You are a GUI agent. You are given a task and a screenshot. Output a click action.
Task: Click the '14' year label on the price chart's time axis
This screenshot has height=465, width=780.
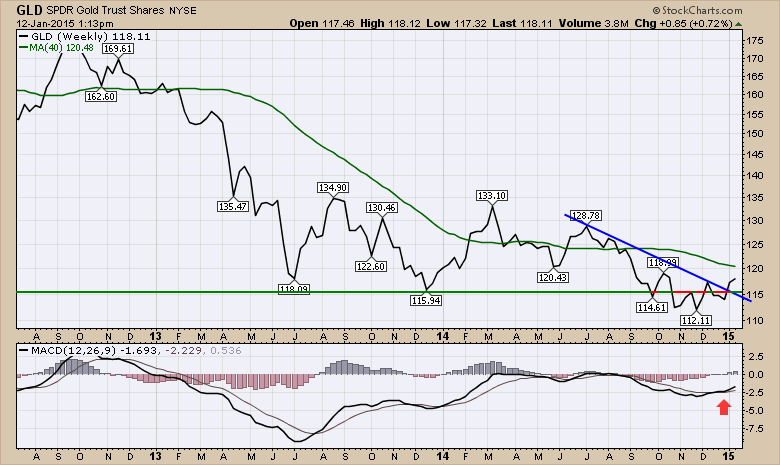tap(443, 336)
